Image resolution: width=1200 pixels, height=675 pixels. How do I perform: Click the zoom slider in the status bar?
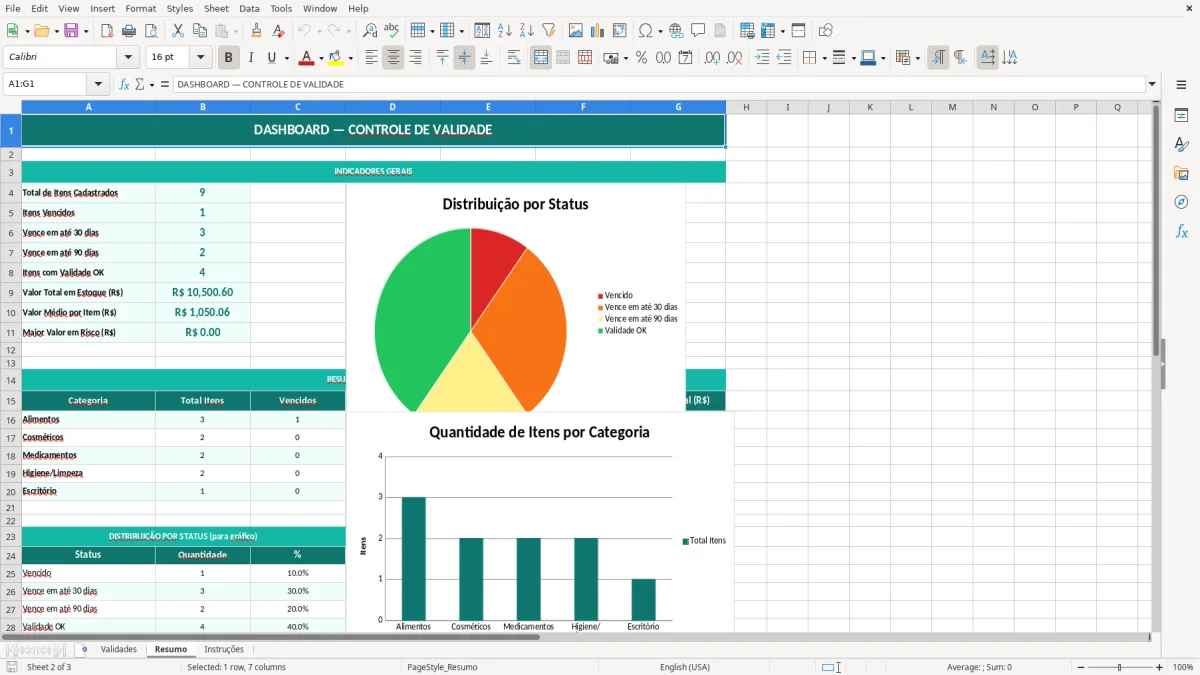pos(1119,667)
